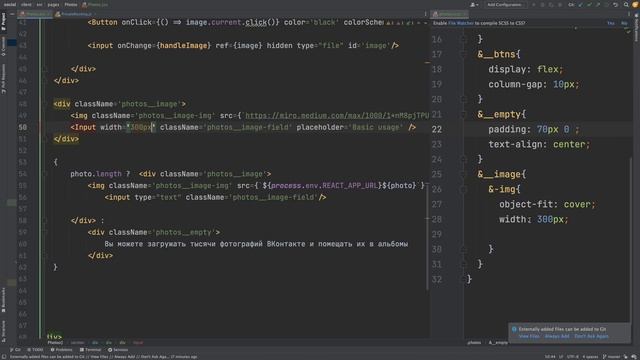Viewport: 640px width, 360px height.
Task: Click the 'text-align: center' property line
Action: pyautogui.click(x=539, y=144)
